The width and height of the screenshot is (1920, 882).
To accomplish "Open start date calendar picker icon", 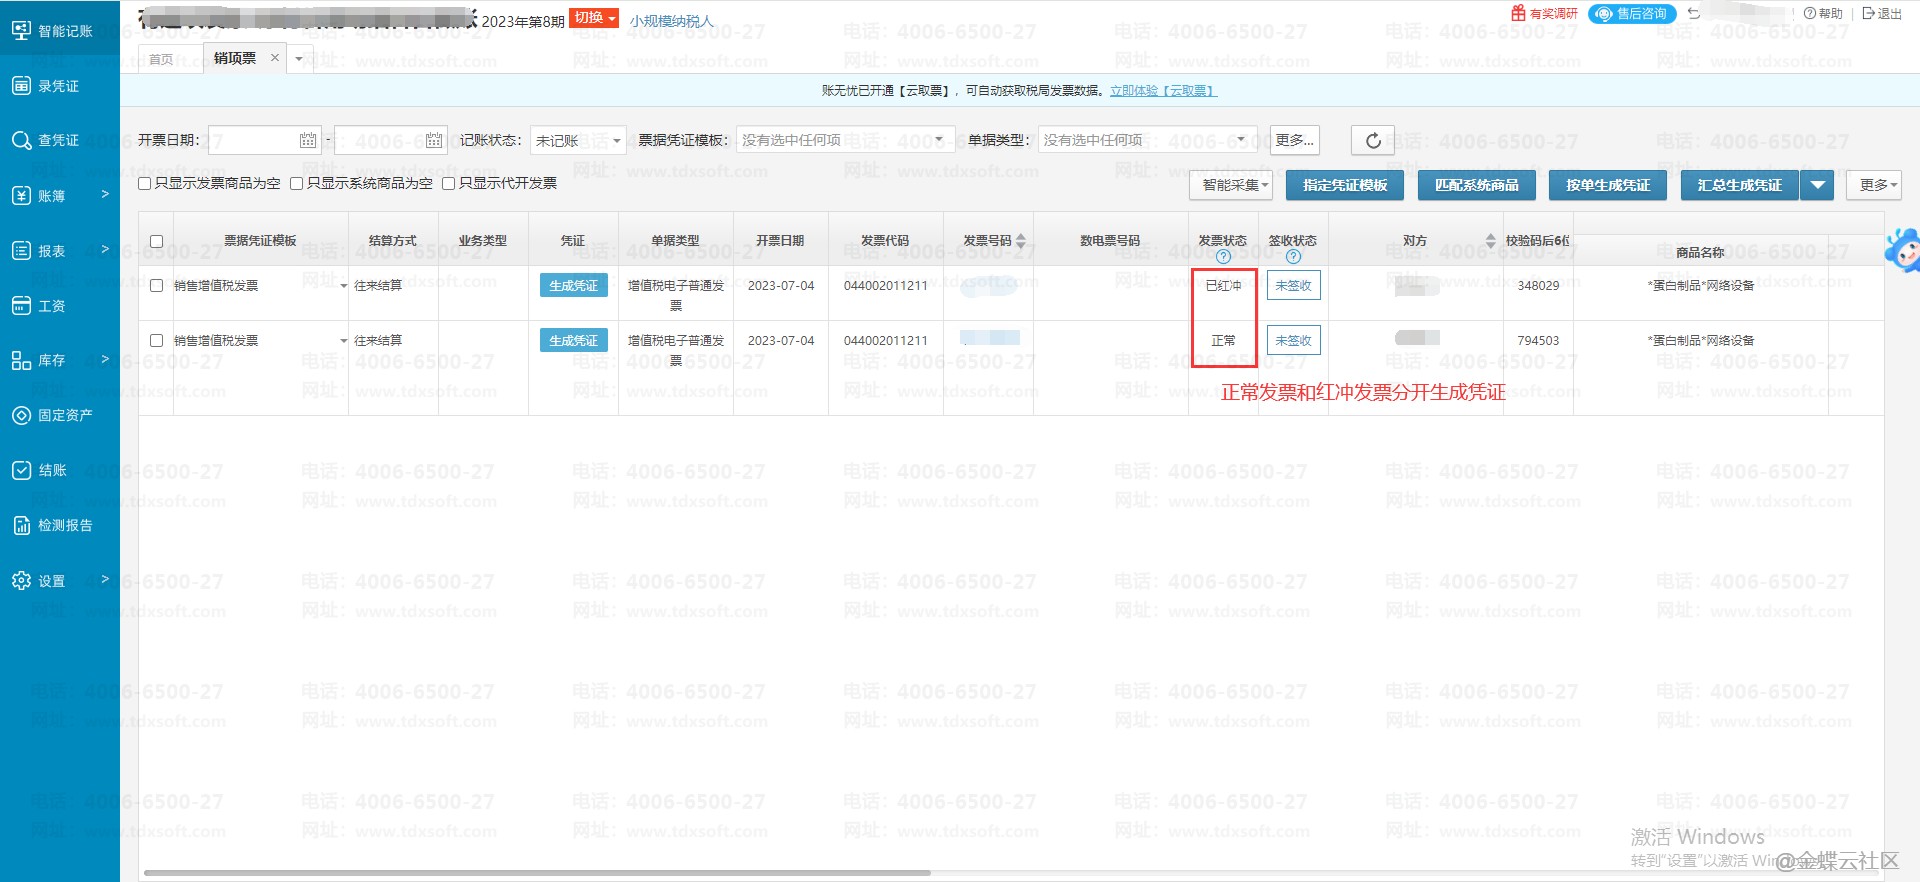I will (307, 141).
